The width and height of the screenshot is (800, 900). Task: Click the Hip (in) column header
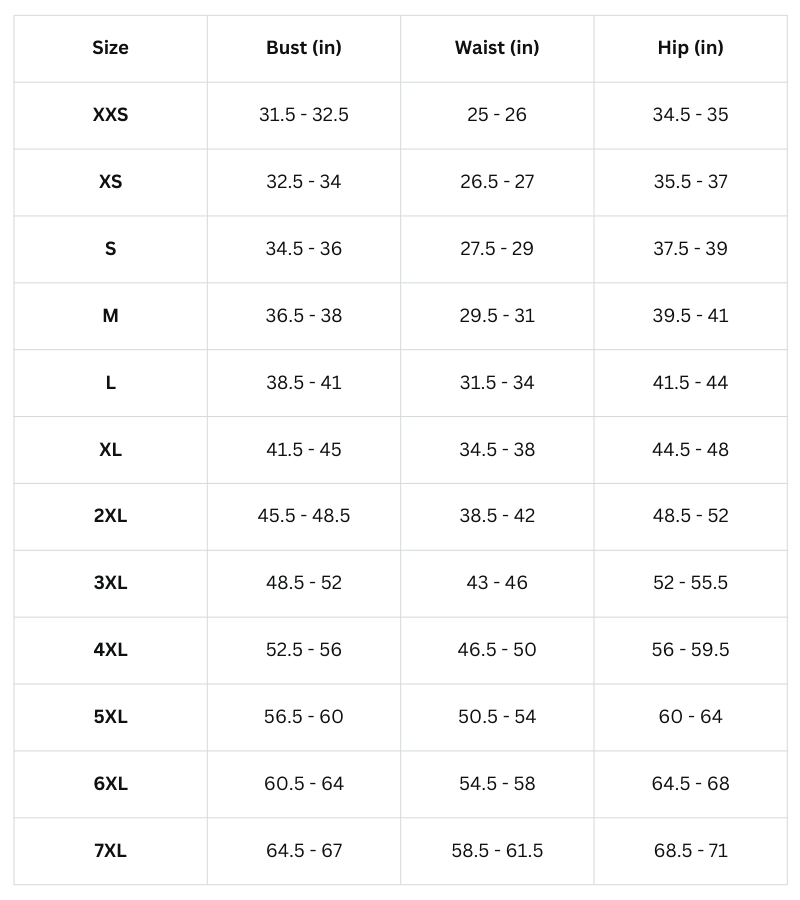coord(690,47)
